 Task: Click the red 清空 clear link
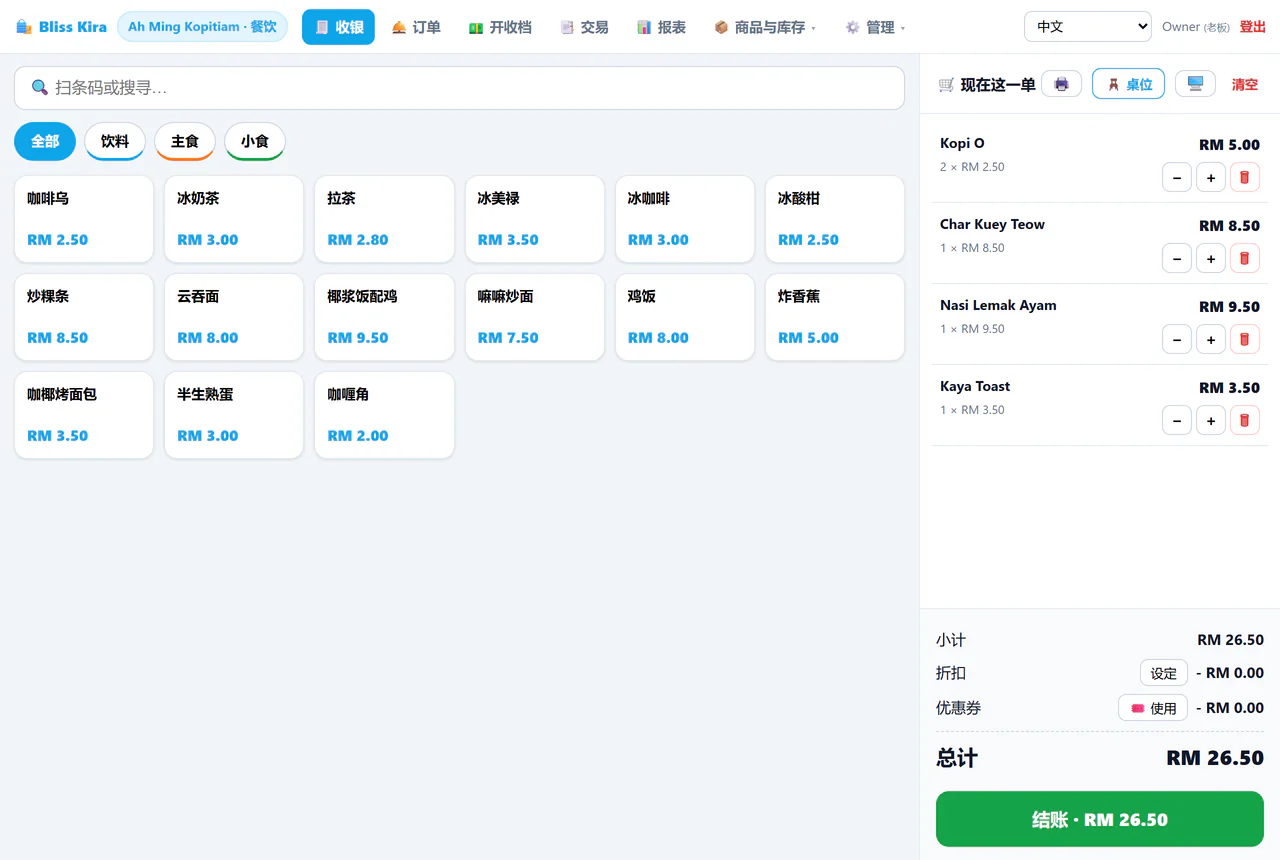tap(1245, 84)
